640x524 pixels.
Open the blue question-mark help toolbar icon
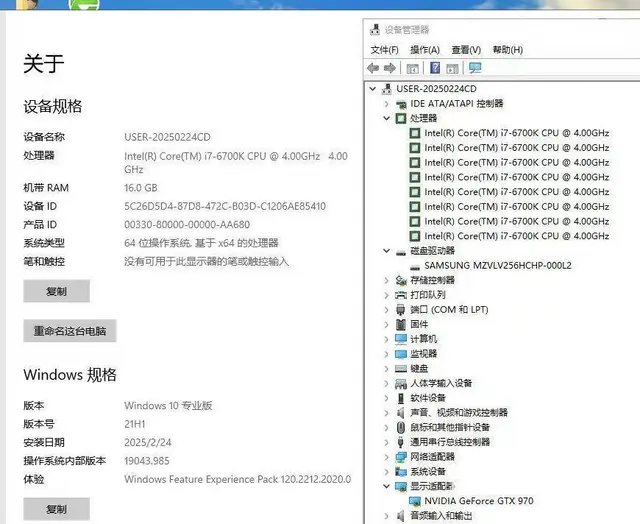pyautogui.click(x=435, y=68)
